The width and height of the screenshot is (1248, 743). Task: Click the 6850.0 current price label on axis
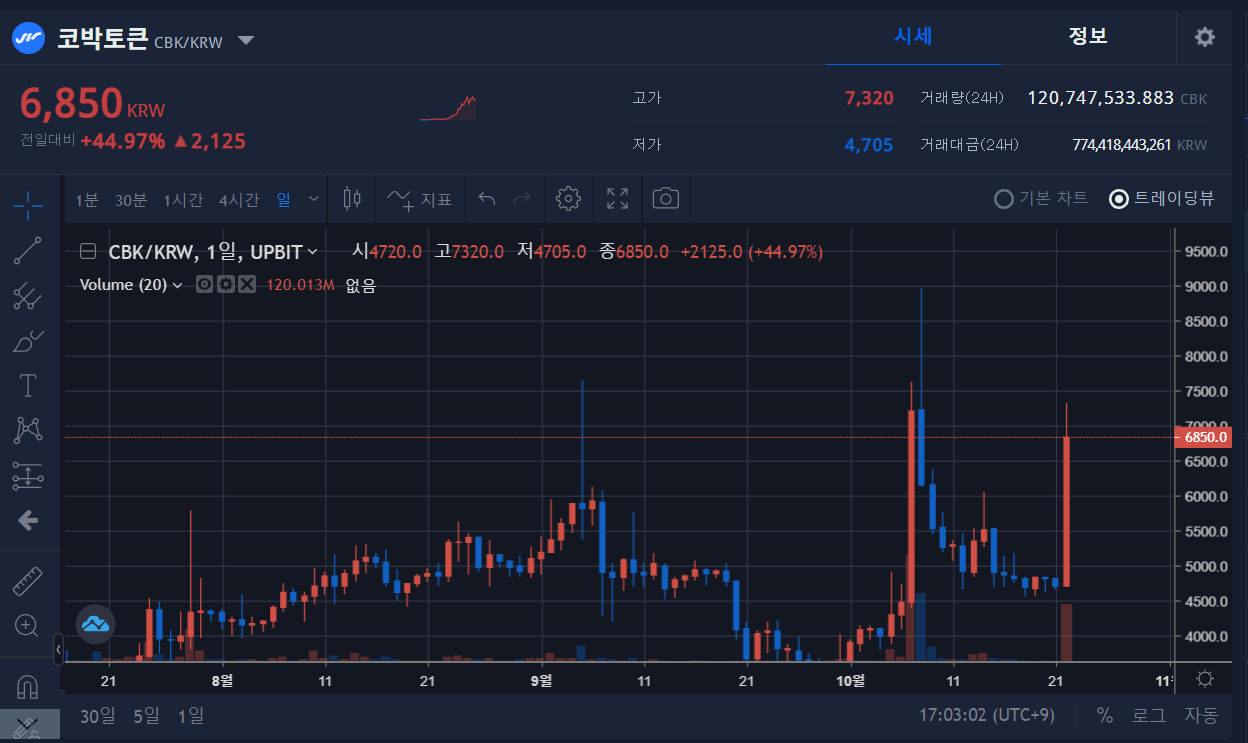click(1205, 437)
